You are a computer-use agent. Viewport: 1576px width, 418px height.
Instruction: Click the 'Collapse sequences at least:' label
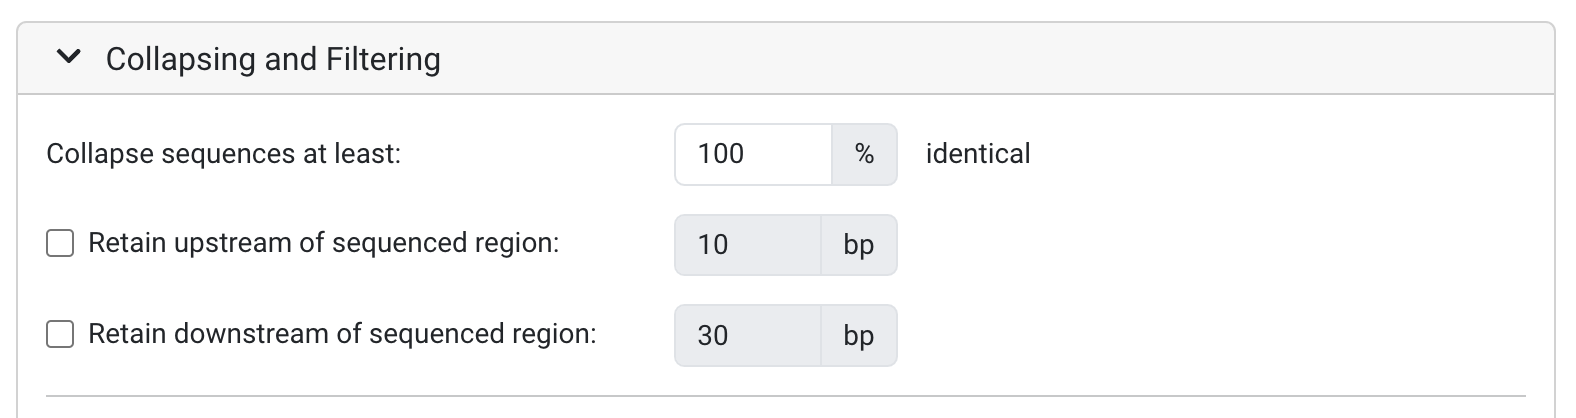click(223, 154)
